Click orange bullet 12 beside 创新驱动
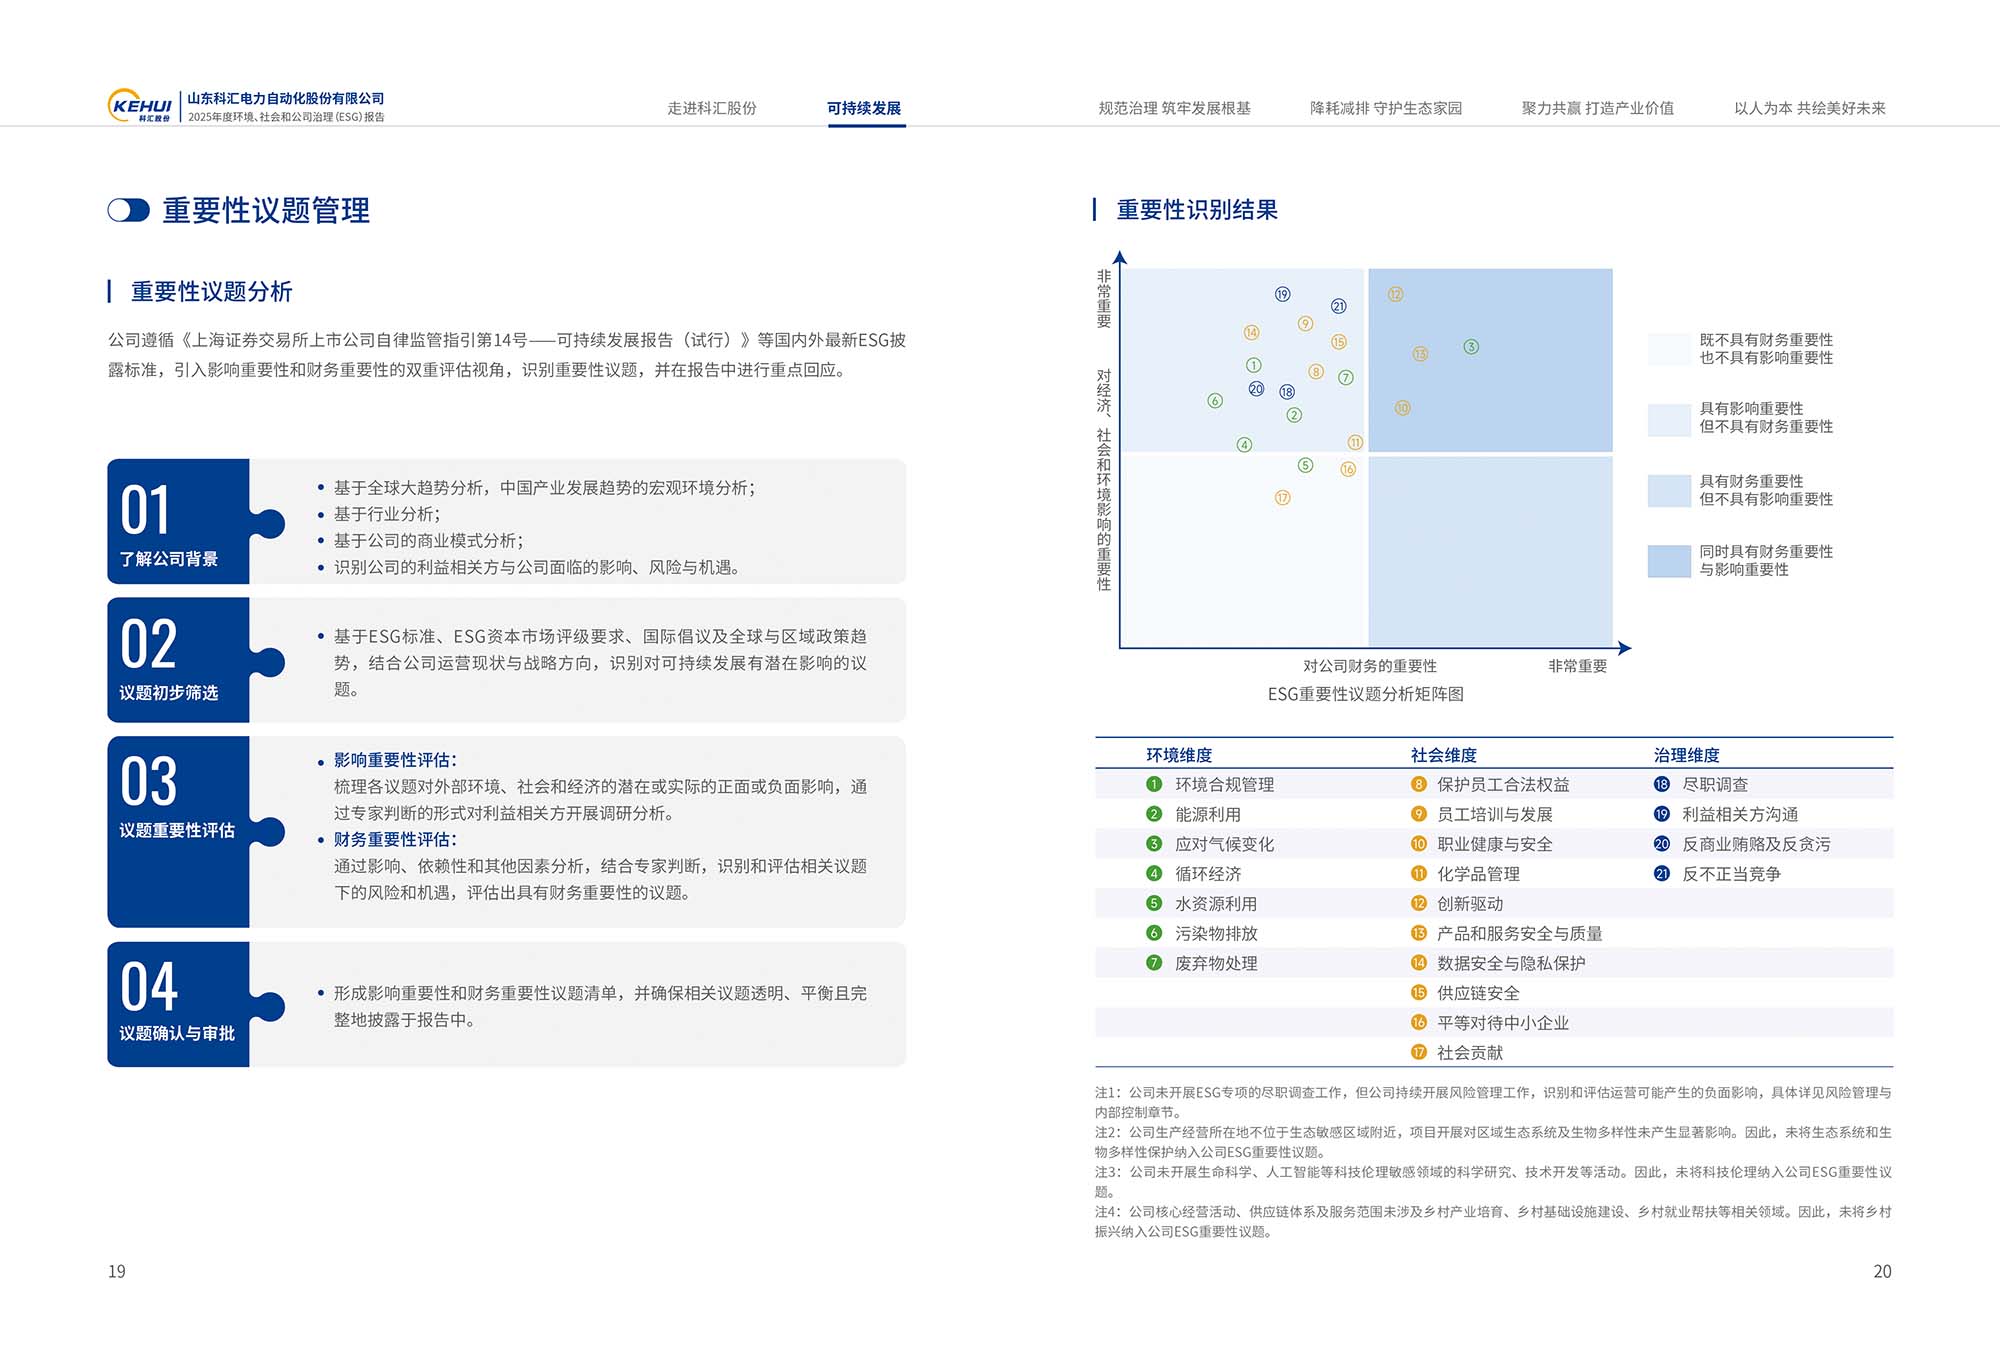 [x=1418, y=904]
